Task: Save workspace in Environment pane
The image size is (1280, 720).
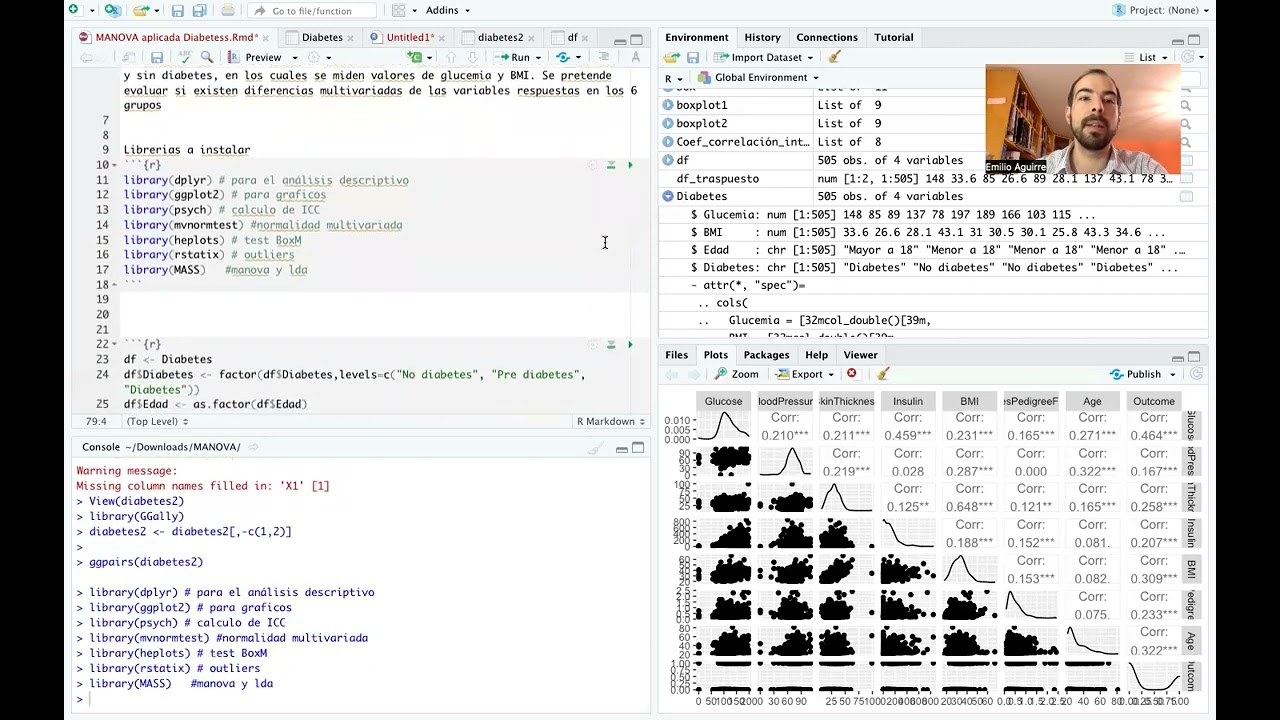Action: point(692,57)
